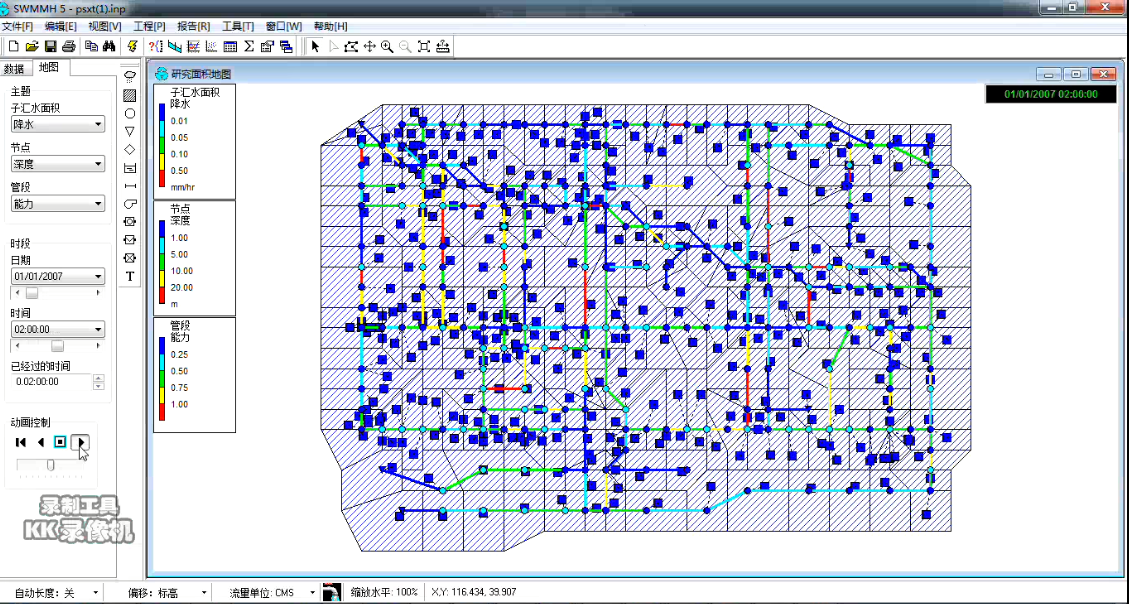Open the statistics sigma icon

click(x=248, y=47)
